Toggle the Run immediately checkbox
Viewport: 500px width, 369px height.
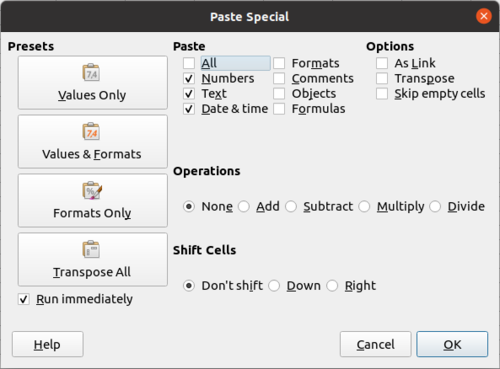coord(24,299)
